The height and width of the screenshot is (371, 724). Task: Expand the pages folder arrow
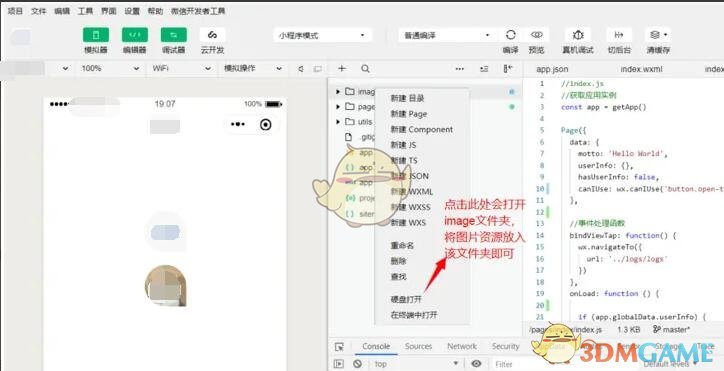point(338,107)
